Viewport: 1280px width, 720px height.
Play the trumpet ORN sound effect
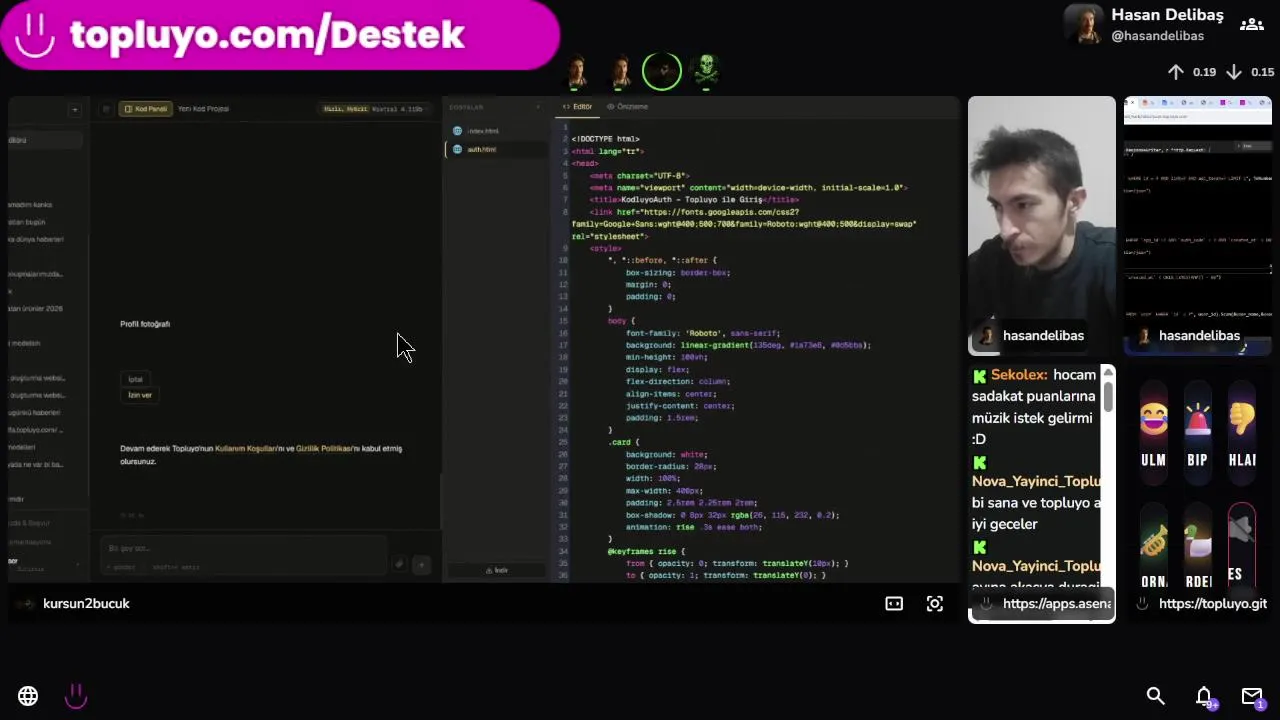pyautogui.click(x=1153, y=546)
